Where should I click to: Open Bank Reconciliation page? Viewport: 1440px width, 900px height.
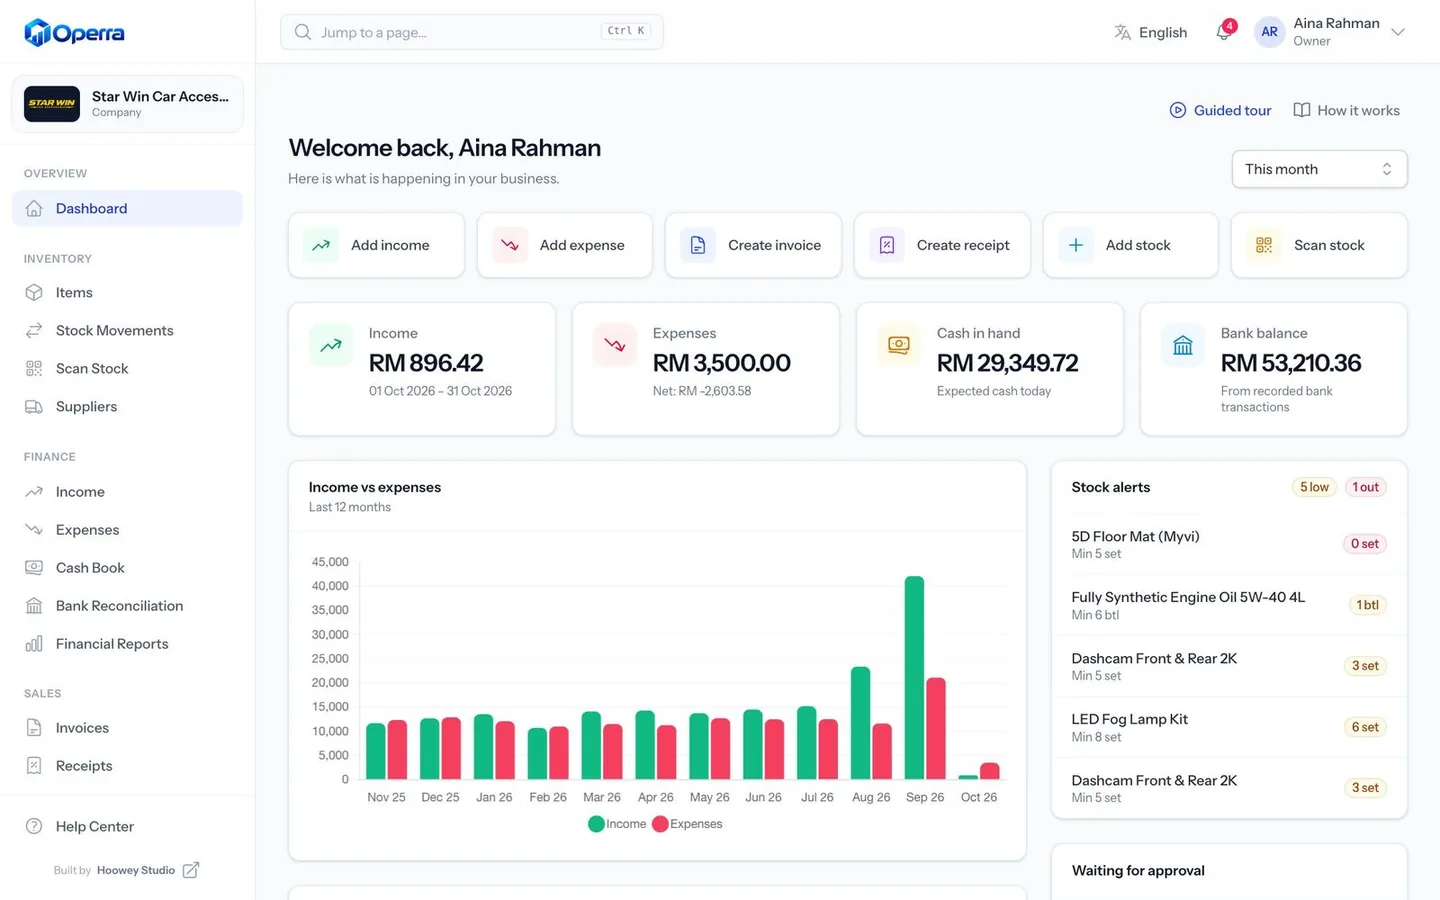pos(127,606)
